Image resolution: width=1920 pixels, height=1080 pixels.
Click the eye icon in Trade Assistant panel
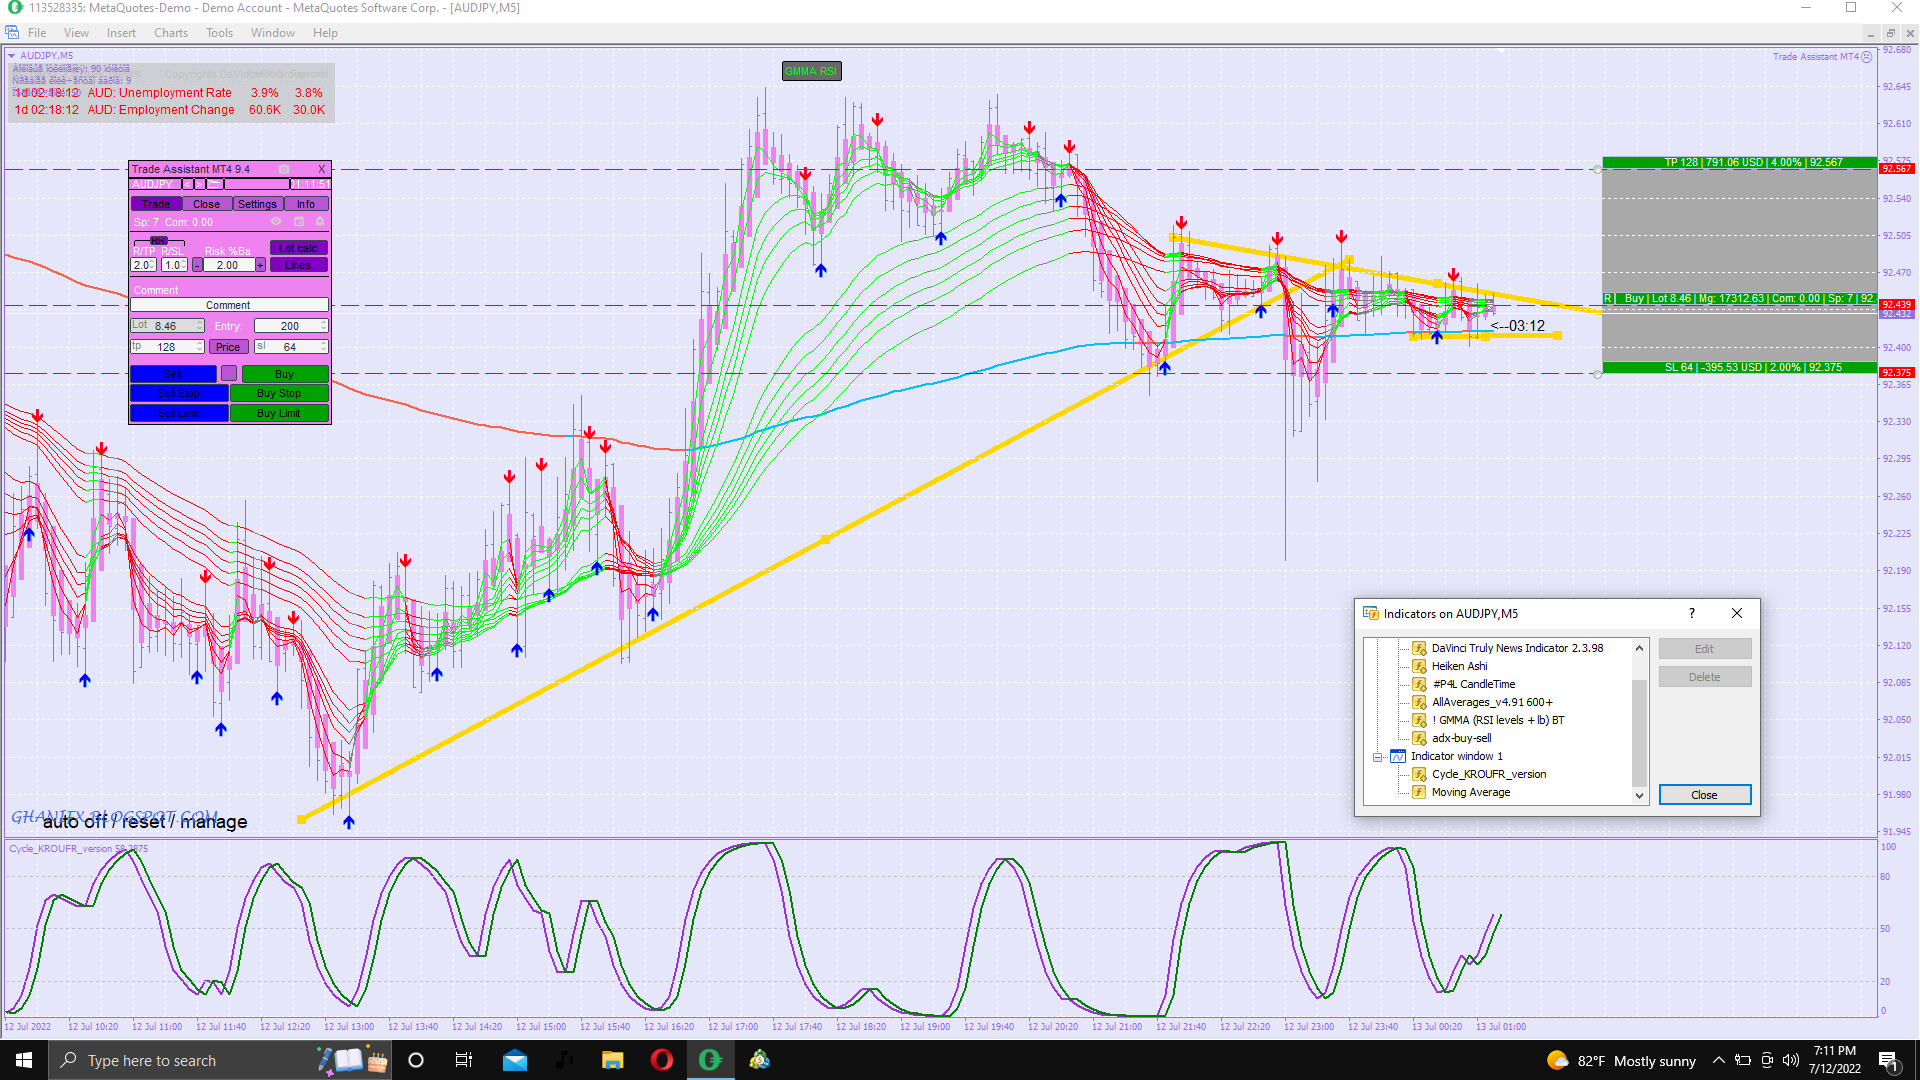(276, 221)
